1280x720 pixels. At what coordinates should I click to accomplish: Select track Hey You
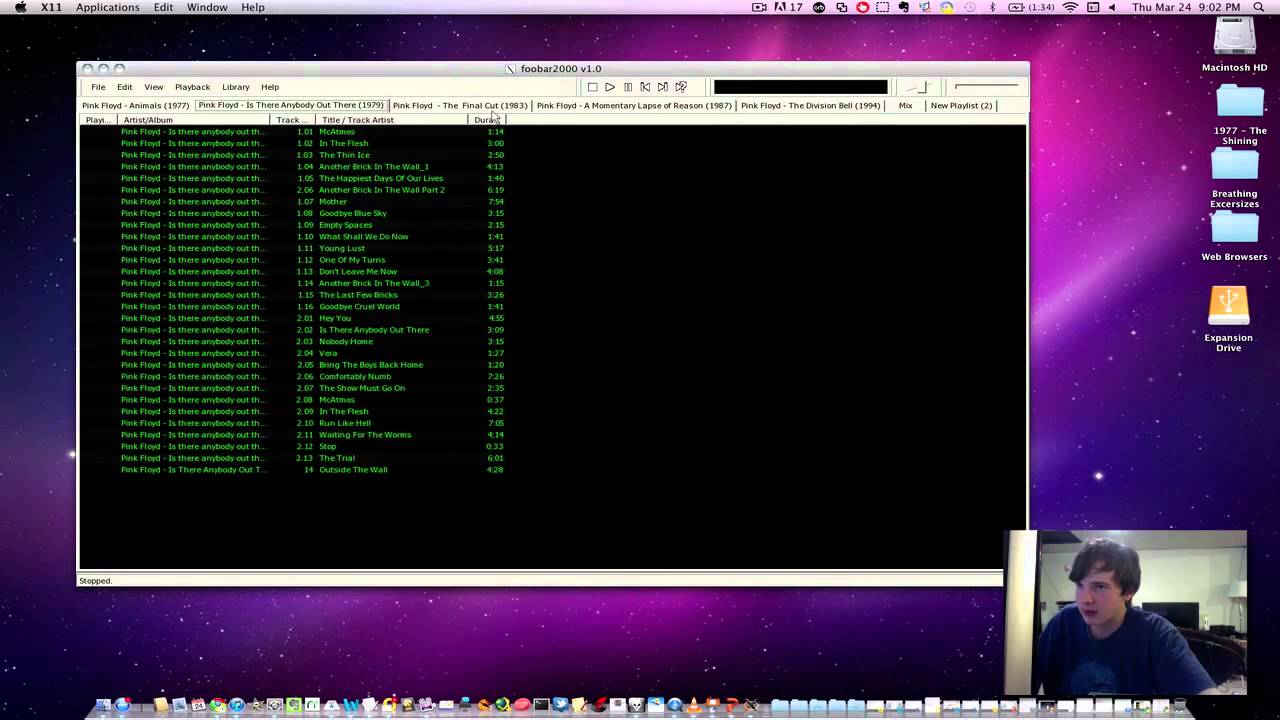point(335,318)
